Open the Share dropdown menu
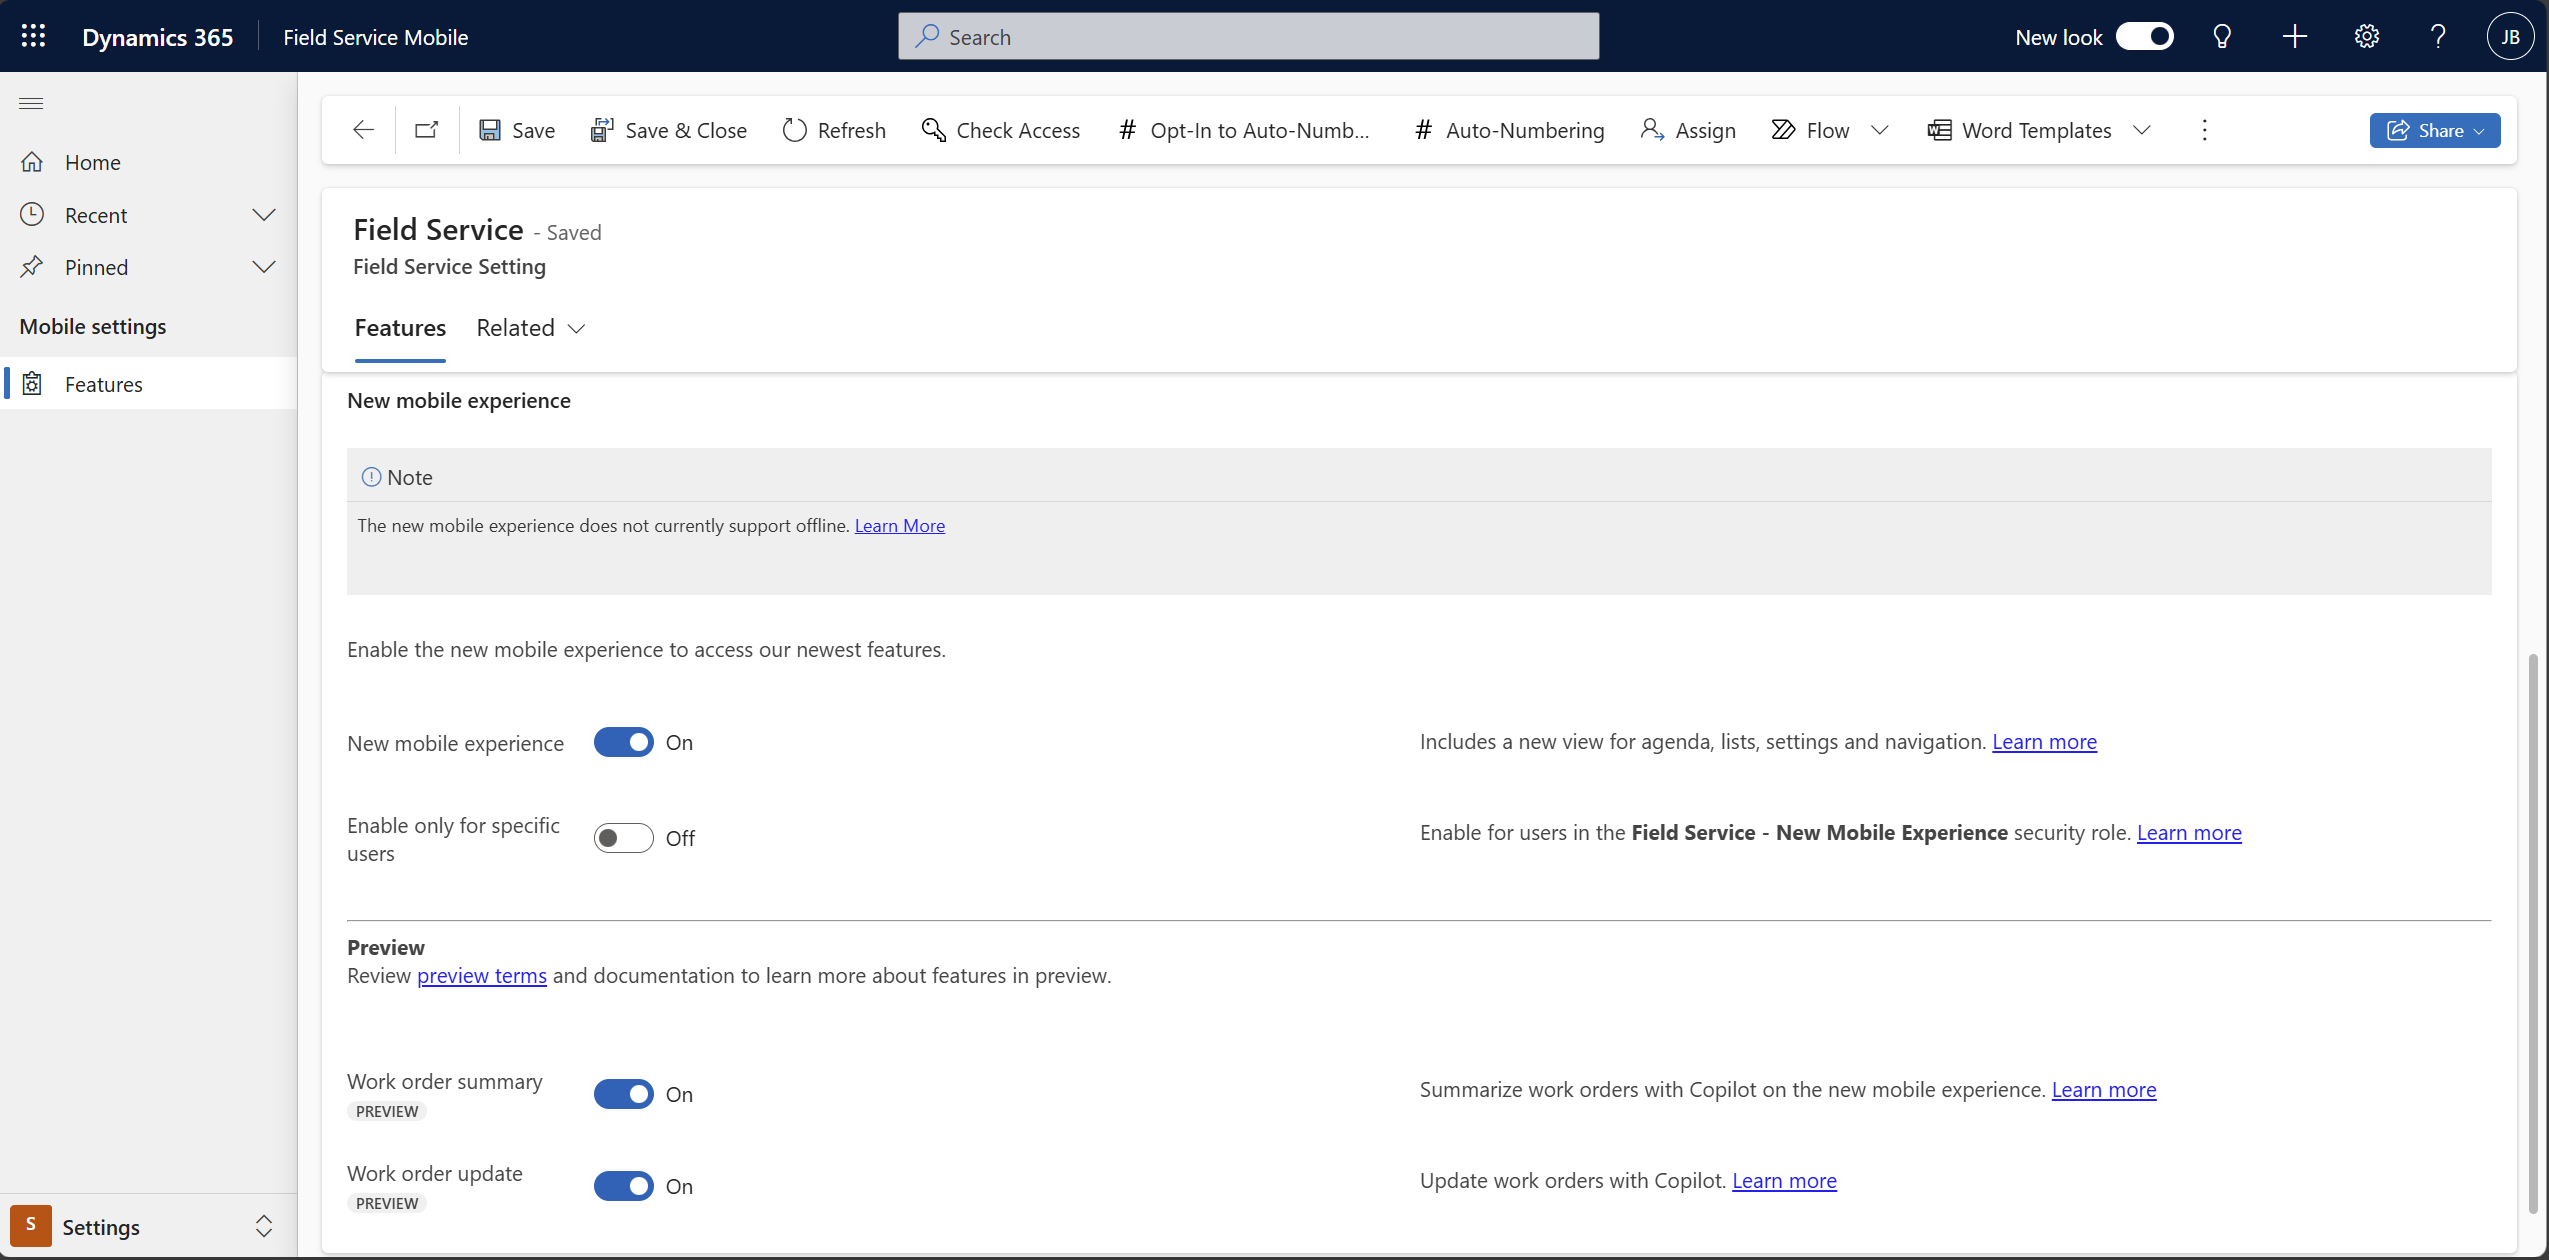This screenshot has height=1260, width=2549. point(2482,130)
